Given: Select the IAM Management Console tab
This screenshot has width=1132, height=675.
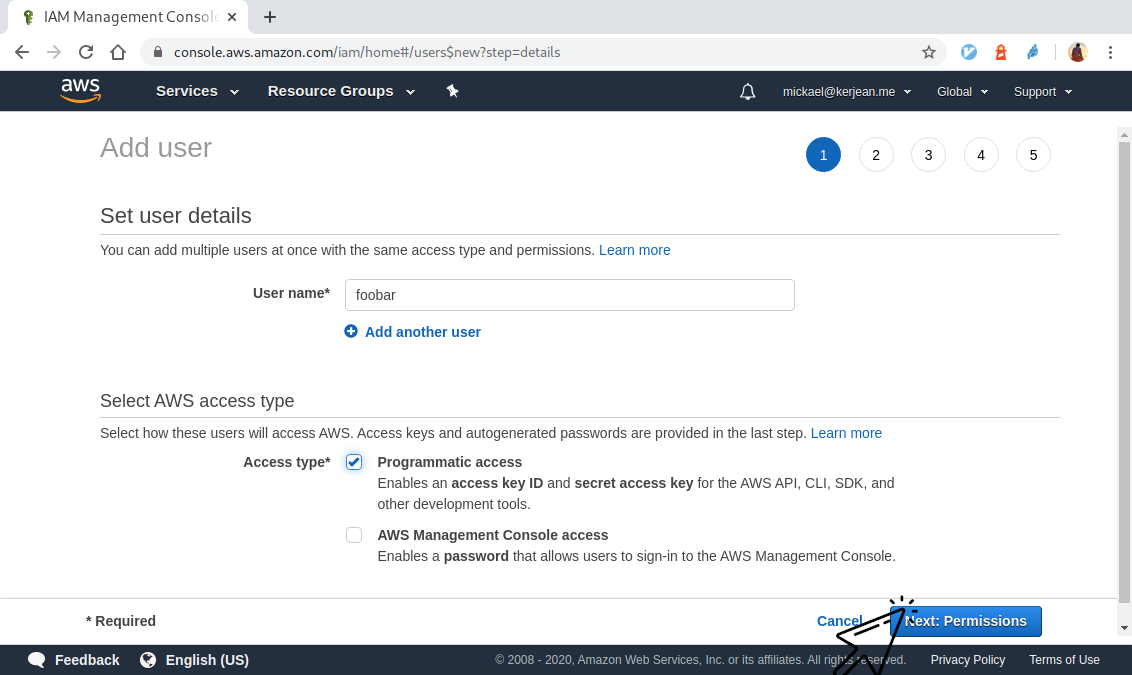Looking at the screenshot, I should click(128, 17).
